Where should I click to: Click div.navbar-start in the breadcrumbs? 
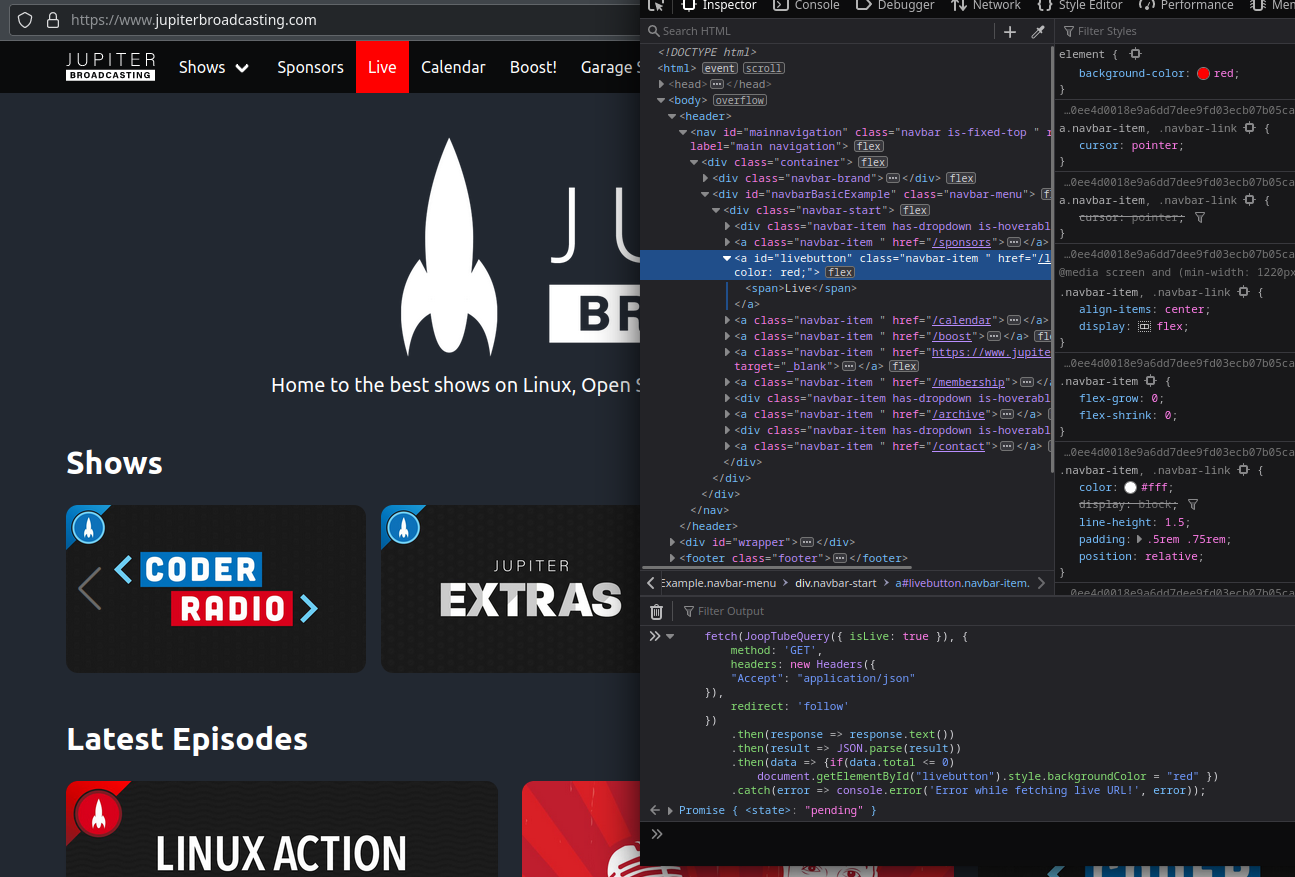[x=836, y=583]
